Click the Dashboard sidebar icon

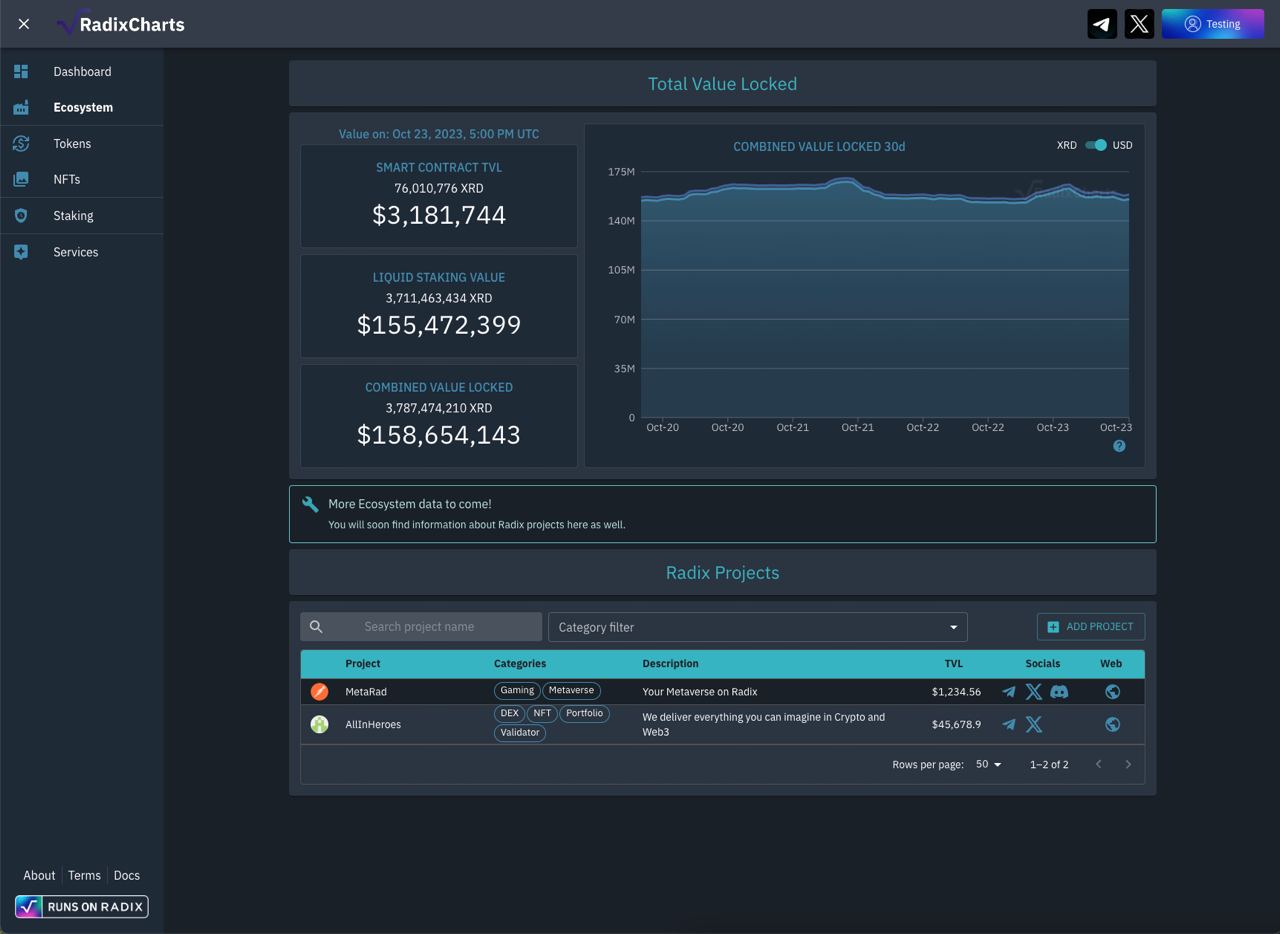pos(21,71)
